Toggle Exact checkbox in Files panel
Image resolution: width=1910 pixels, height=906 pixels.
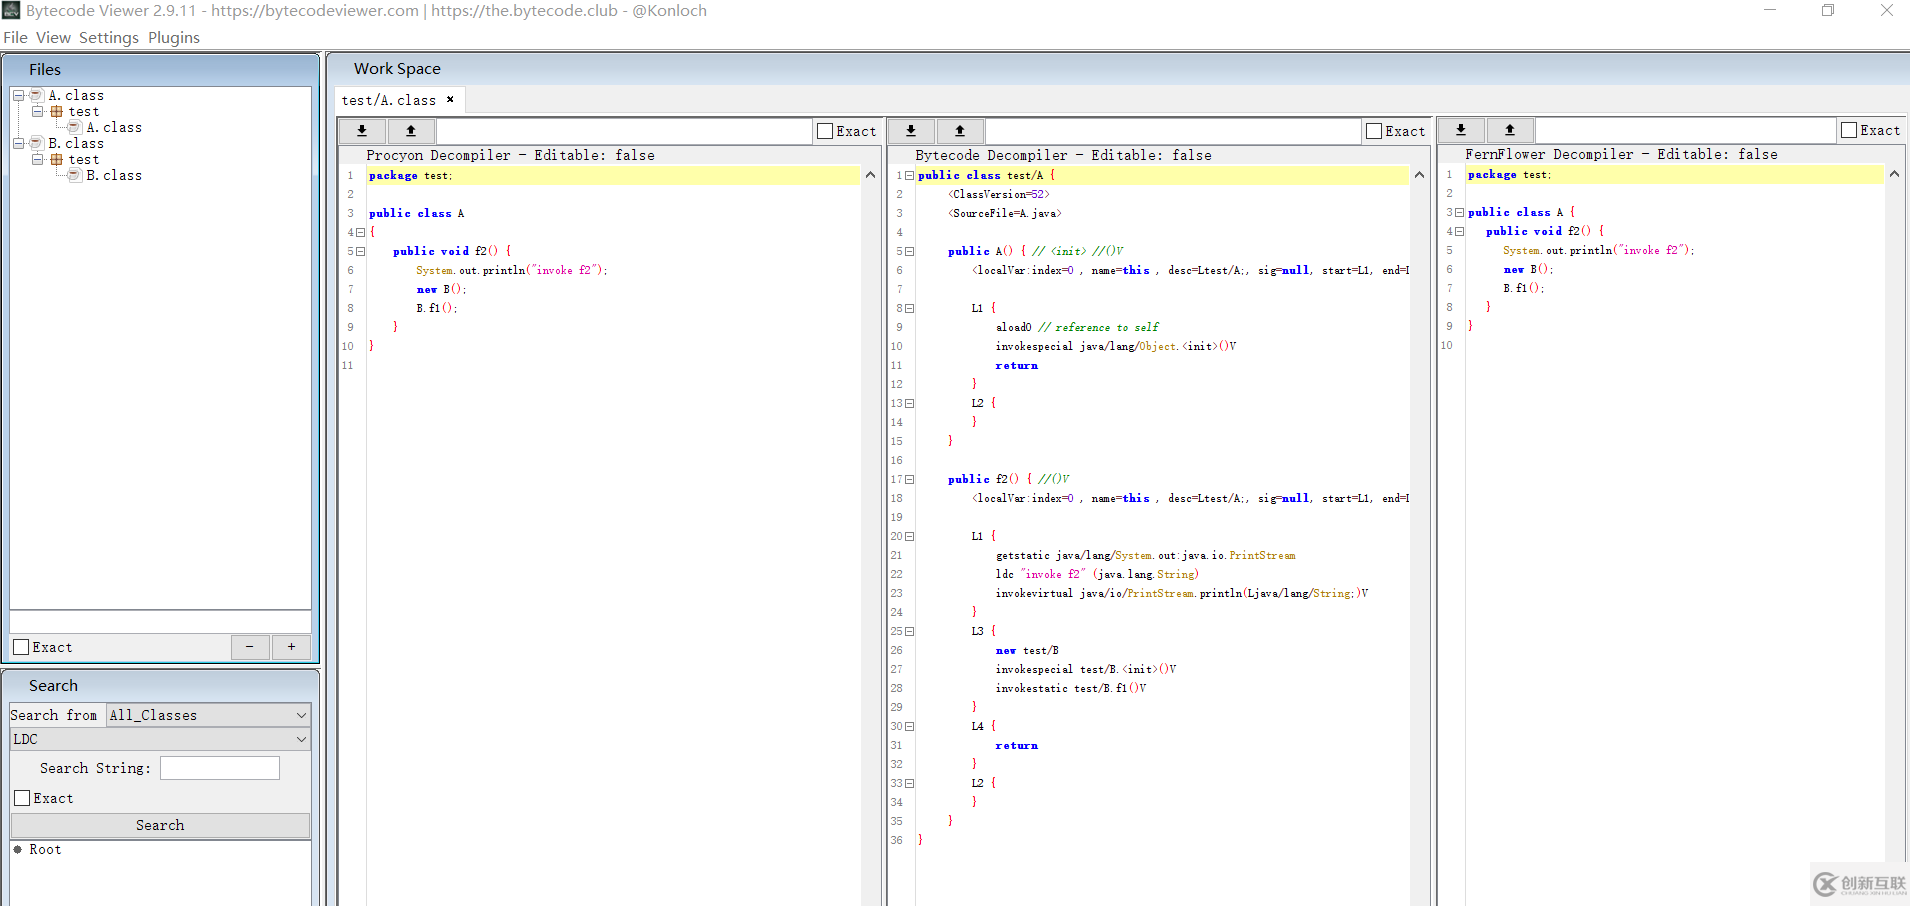pyautogui.click(x=21, y=647)
